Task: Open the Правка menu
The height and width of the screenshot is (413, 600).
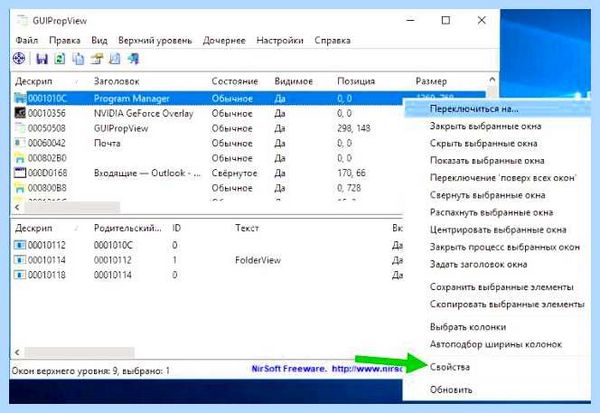Action: 65,41
